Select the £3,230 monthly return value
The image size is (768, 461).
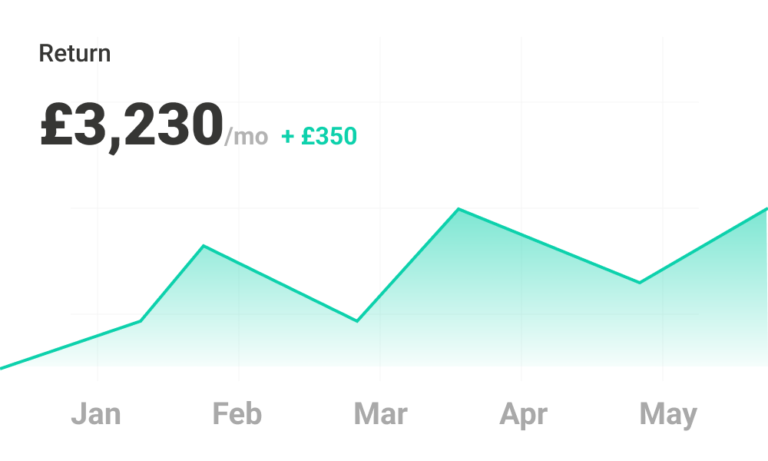click(x=132, y=125)
